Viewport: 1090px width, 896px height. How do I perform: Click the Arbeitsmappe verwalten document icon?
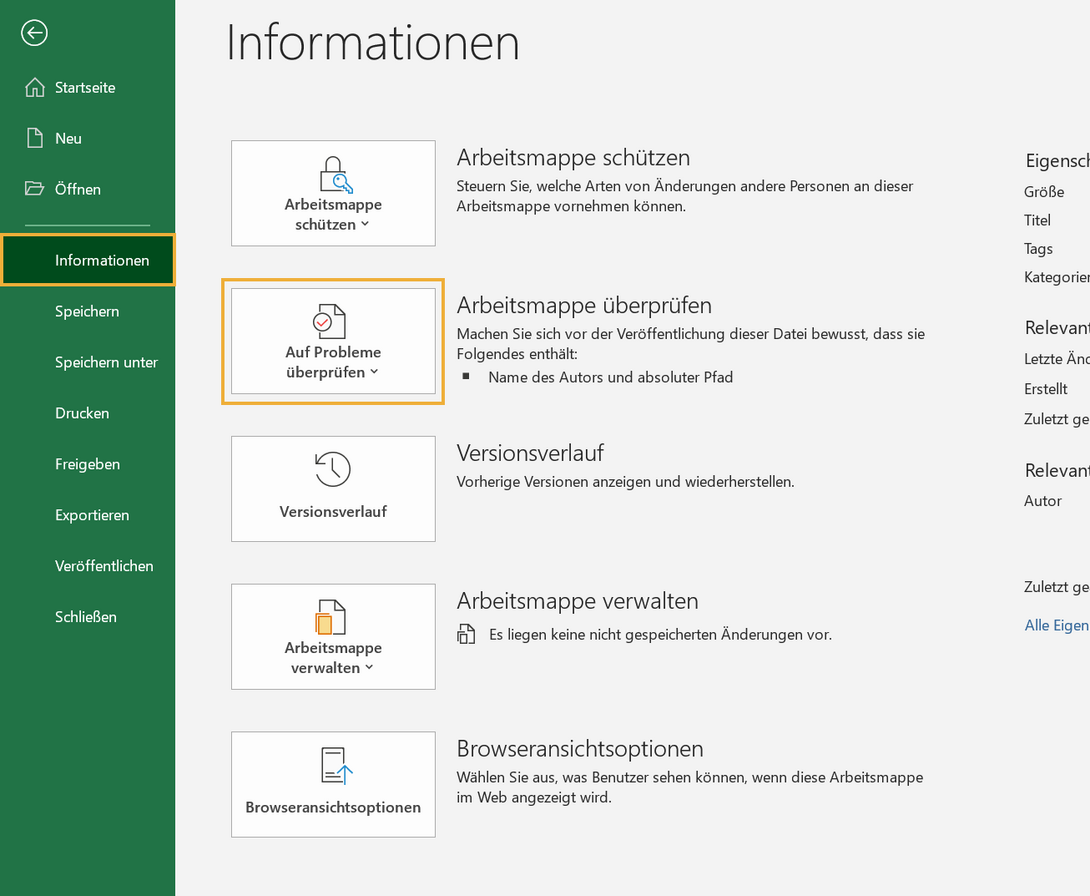(x=333, y=616)
